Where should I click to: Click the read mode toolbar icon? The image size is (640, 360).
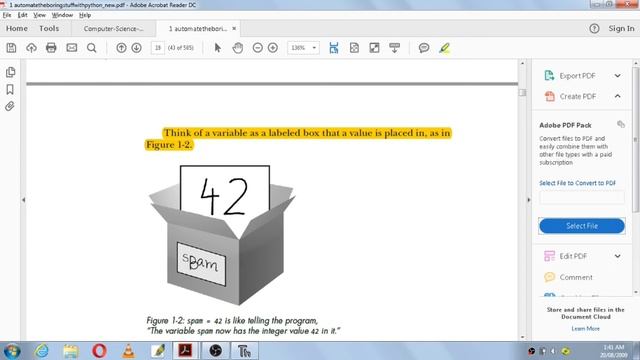[x=394, y=48]
